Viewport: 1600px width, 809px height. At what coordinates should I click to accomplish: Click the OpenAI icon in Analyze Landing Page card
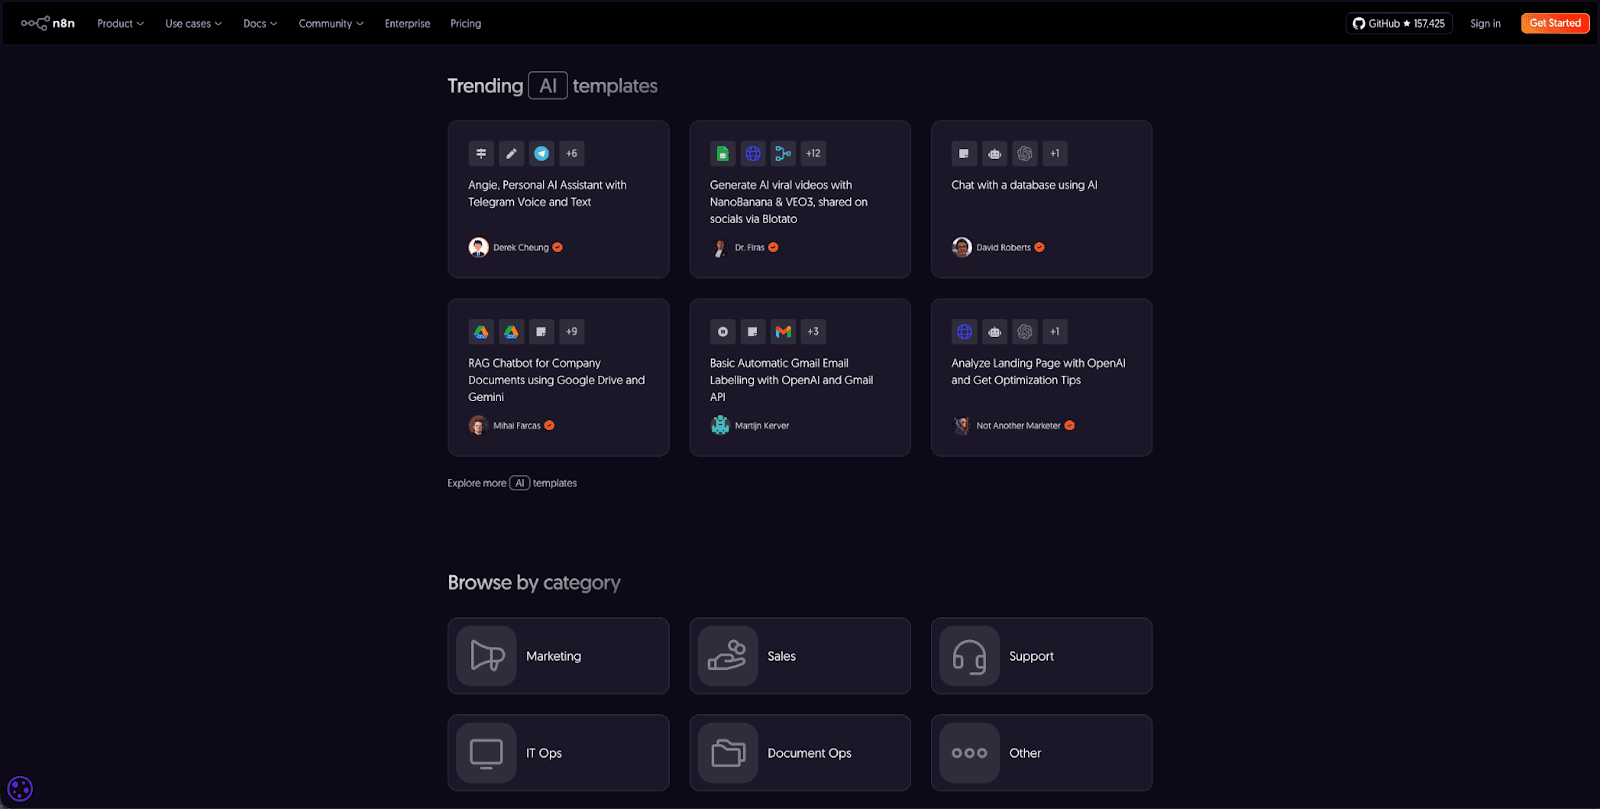coord(1024,331)
